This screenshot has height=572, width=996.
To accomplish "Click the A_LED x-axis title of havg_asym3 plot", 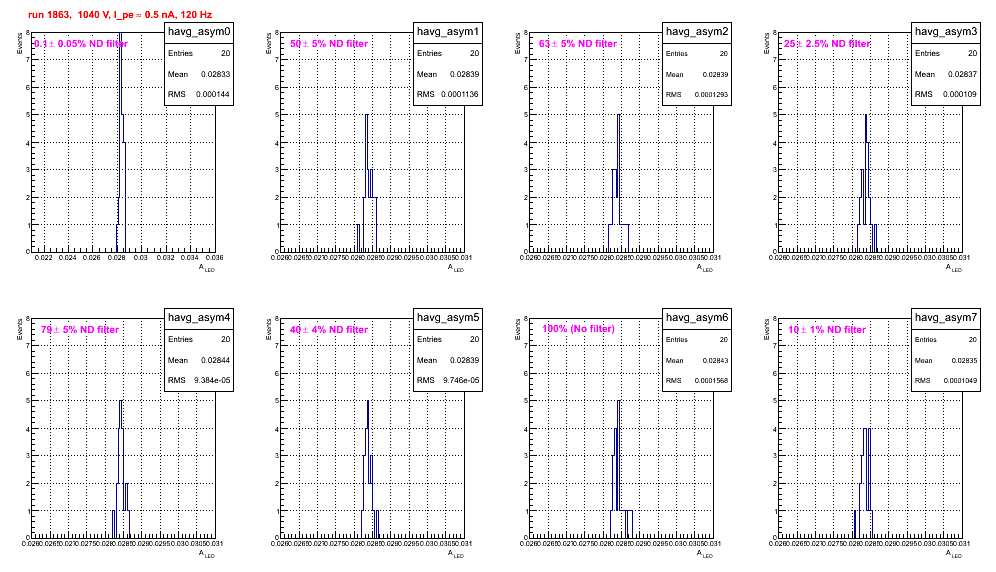I will [954, 268].
